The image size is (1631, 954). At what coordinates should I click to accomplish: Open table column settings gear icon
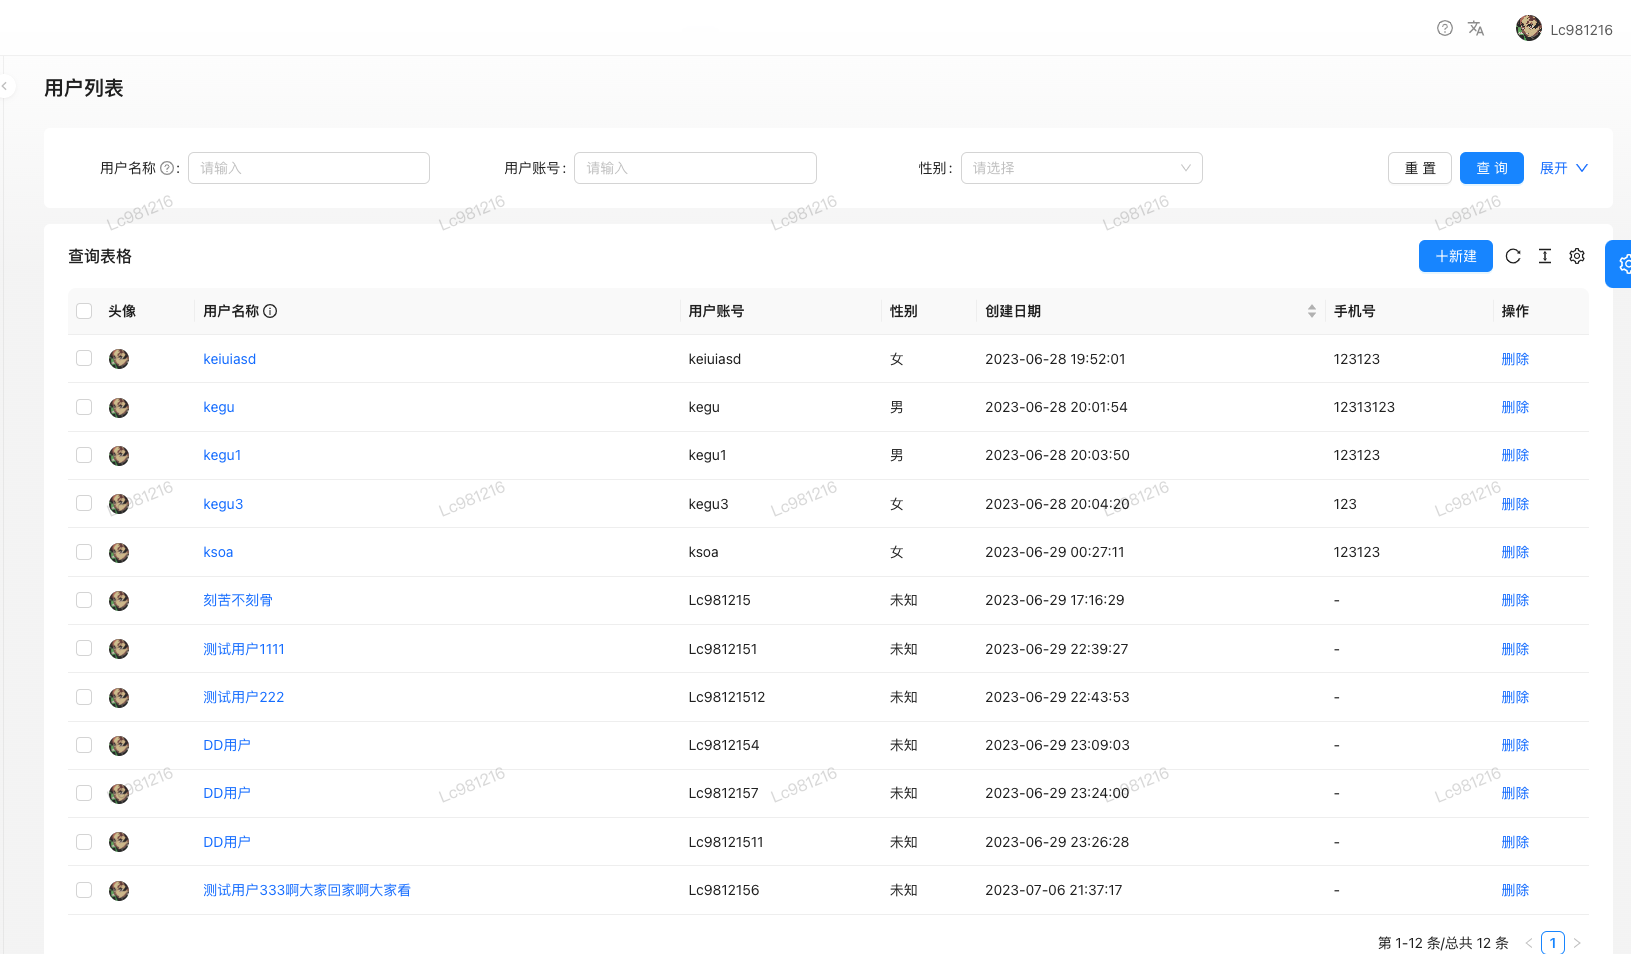click(x=1577, y=256)
